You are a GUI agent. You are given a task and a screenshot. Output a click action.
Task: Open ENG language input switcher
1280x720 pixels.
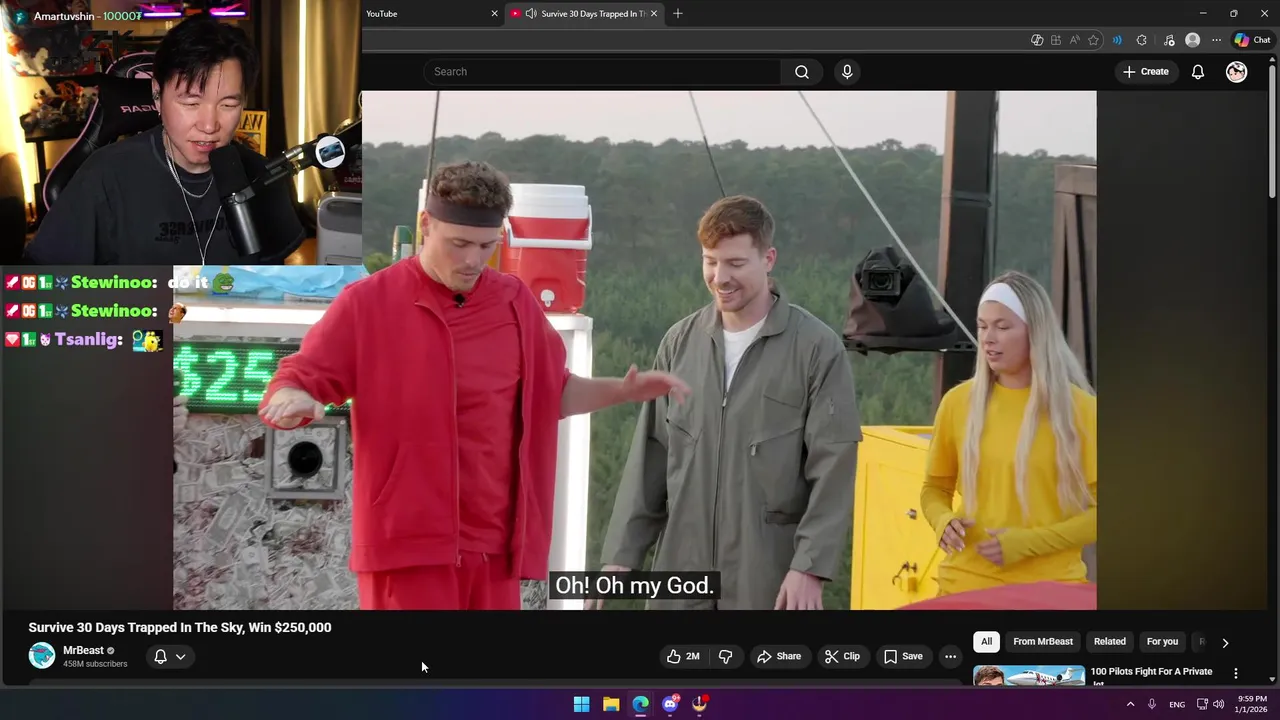pyautogui.click(x=1177, y=705)
